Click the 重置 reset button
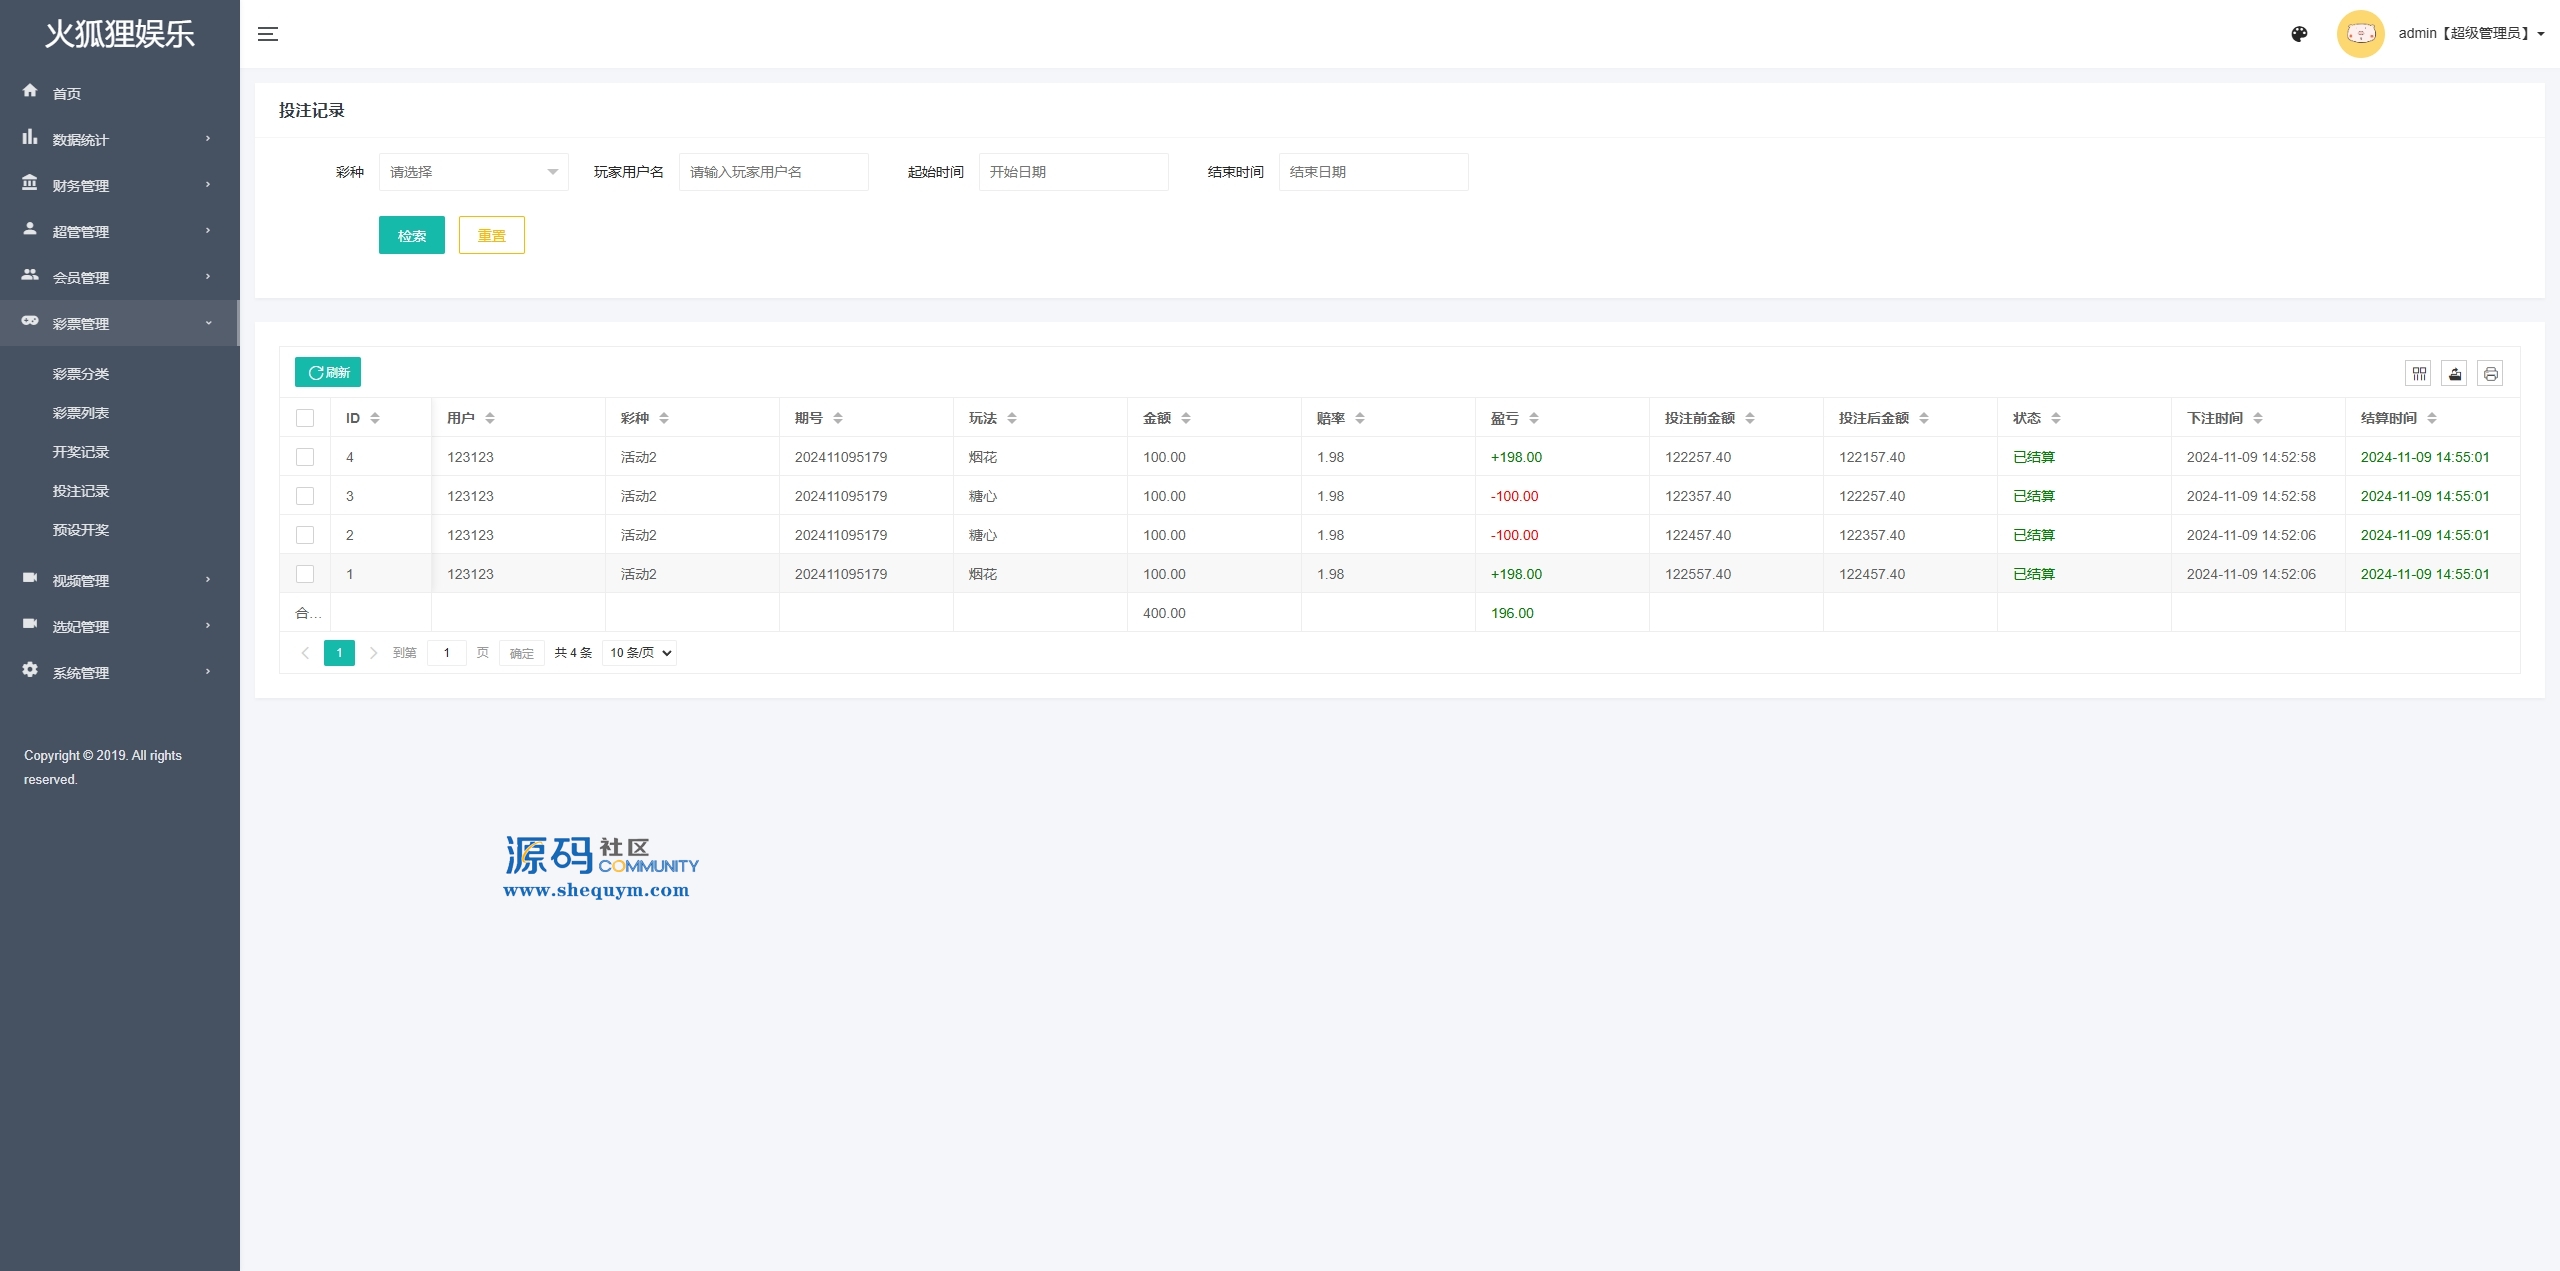The width and height of the screenshot is (2560, 1271). (x=491, y=235)
